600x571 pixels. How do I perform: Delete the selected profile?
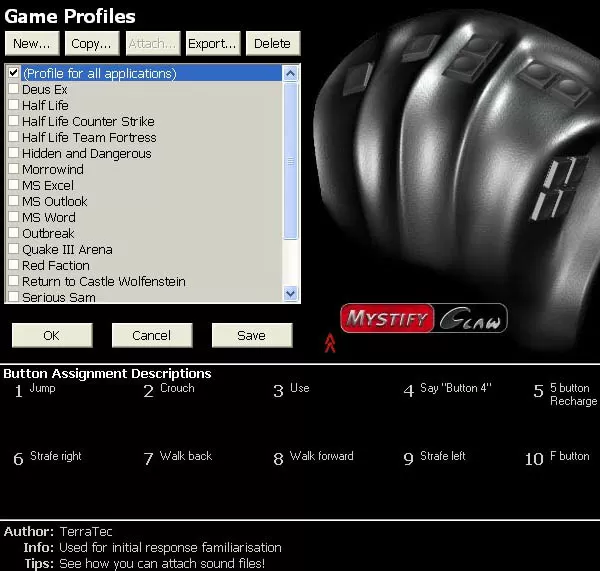[x=273, y=44]
